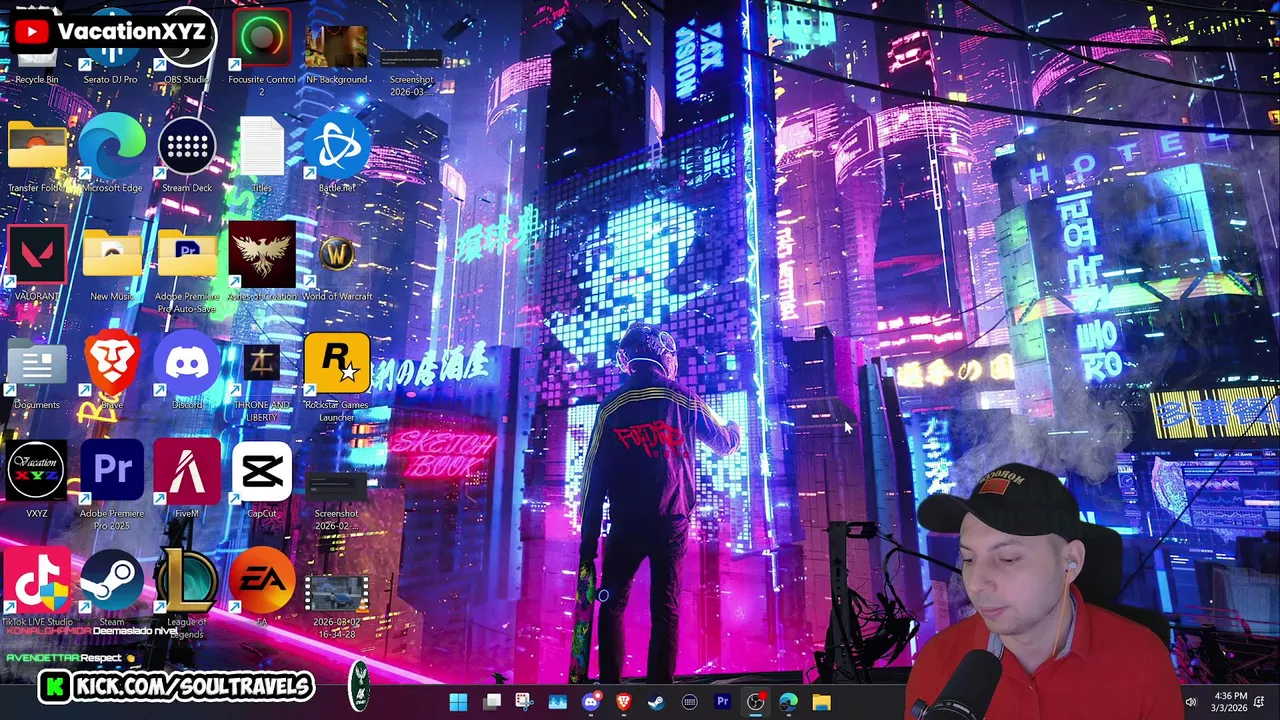
Task: Open Microsoft Edge from the taskbar
Action: click(789, 702)
